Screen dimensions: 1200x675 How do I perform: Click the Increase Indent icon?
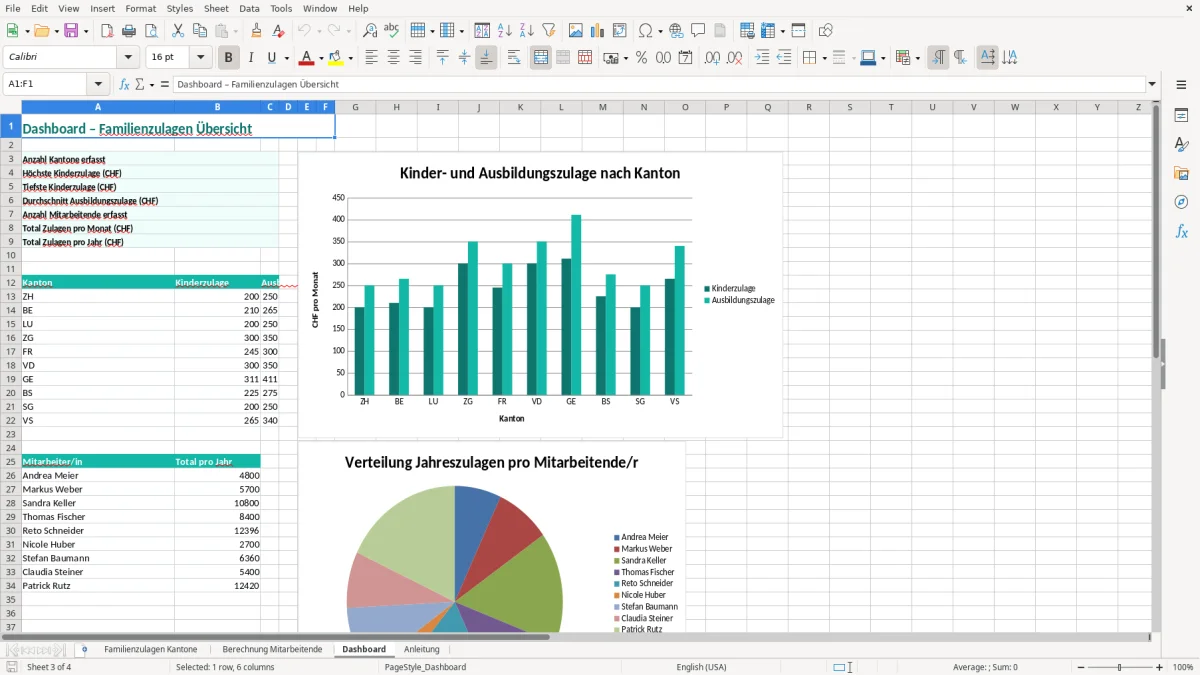[762, 58]
